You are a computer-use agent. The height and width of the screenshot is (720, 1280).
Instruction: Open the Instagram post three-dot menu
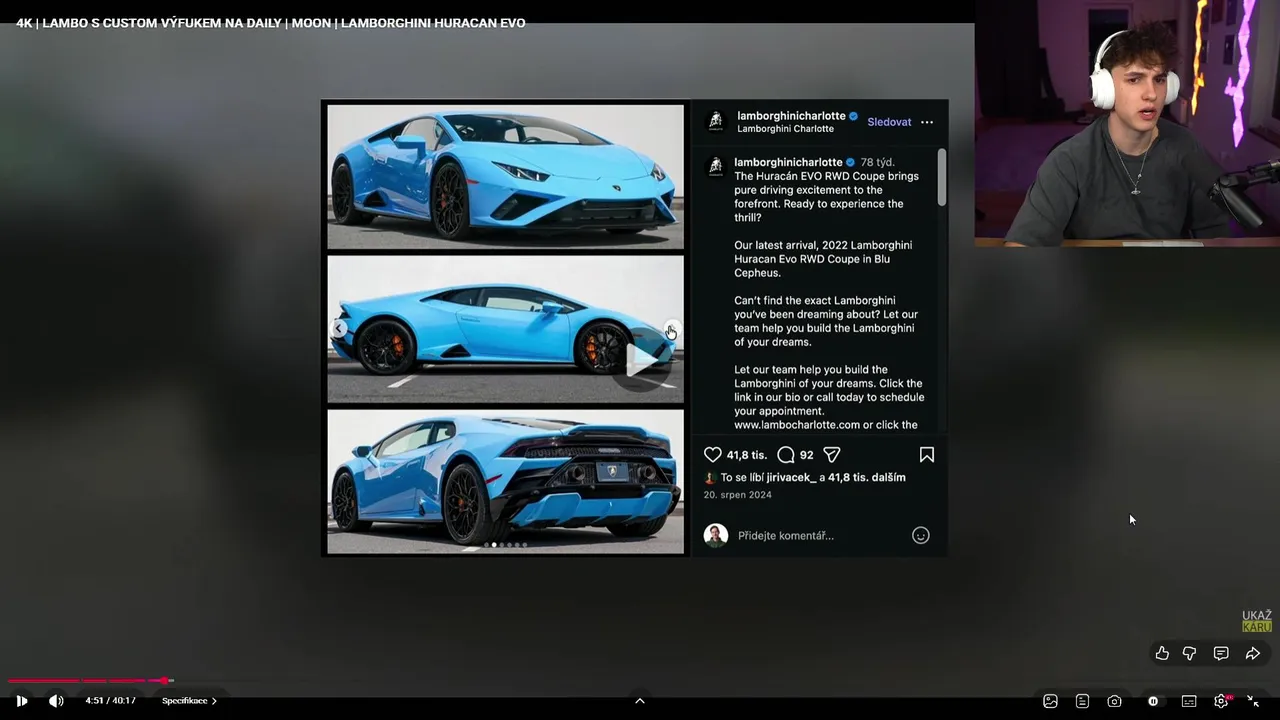coord(927,122)
